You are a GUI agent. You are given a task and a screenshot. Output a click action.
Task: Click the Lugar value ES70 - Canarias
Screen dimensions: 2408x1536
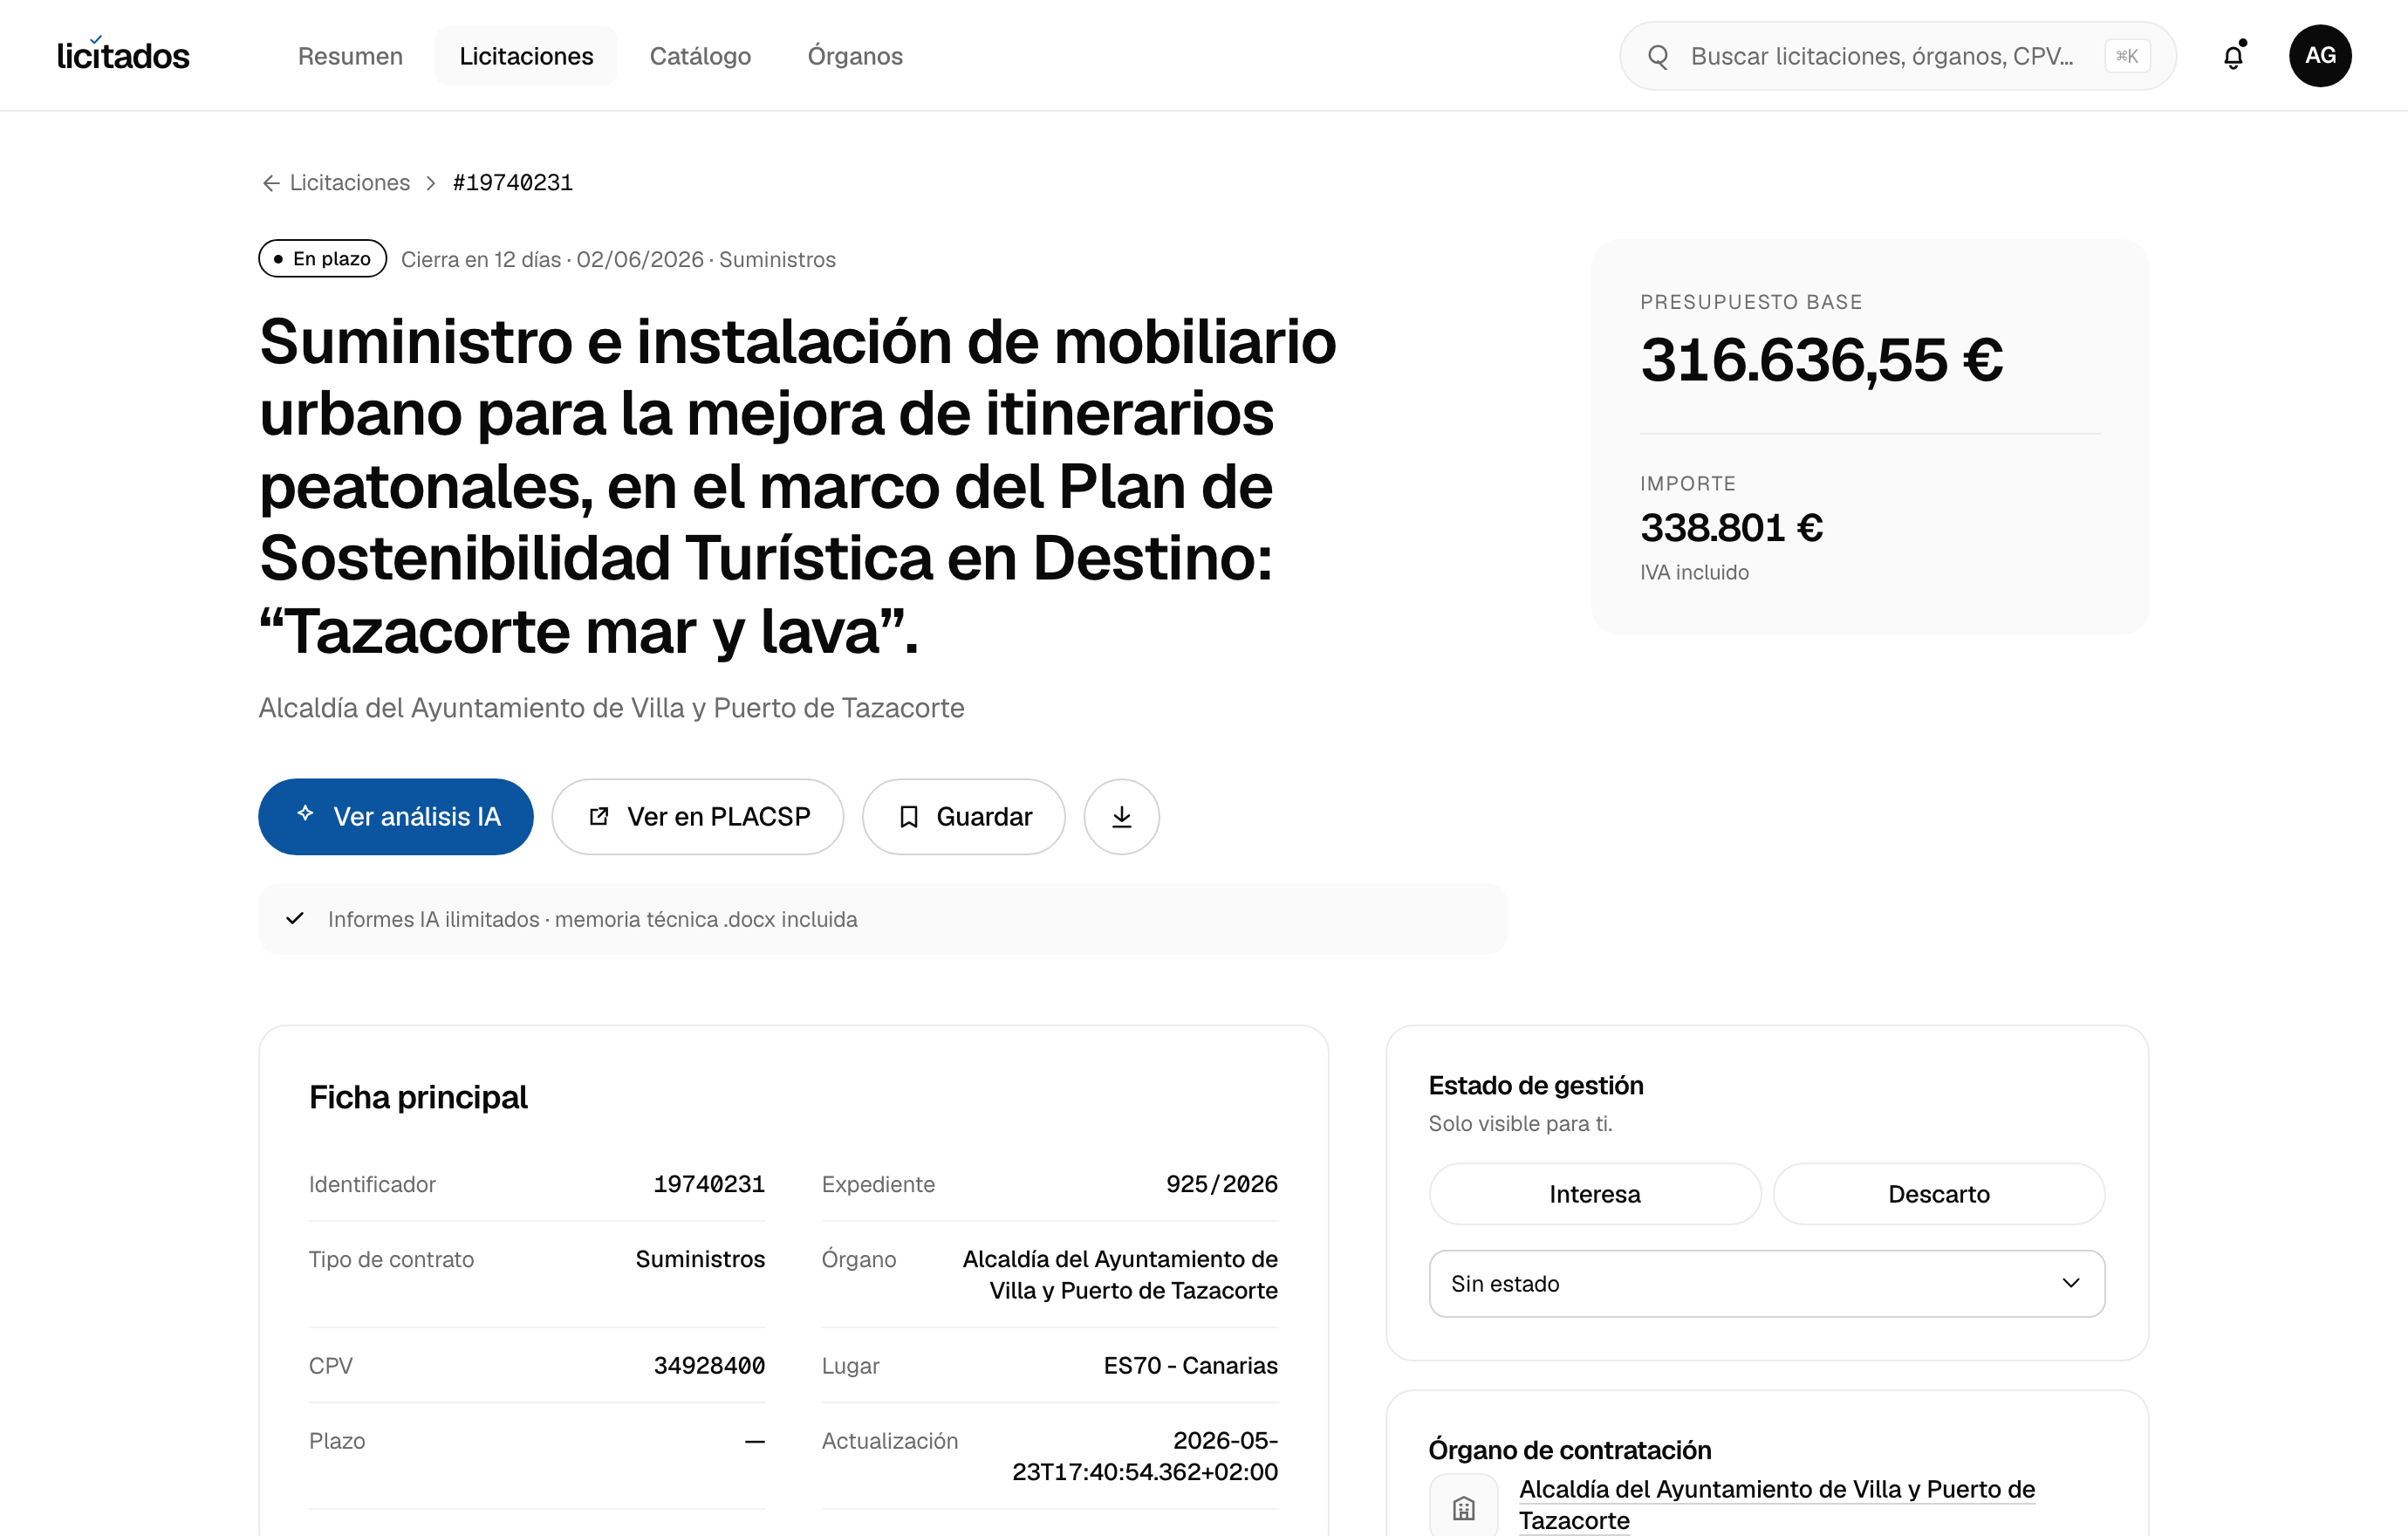[1190, 1366]
